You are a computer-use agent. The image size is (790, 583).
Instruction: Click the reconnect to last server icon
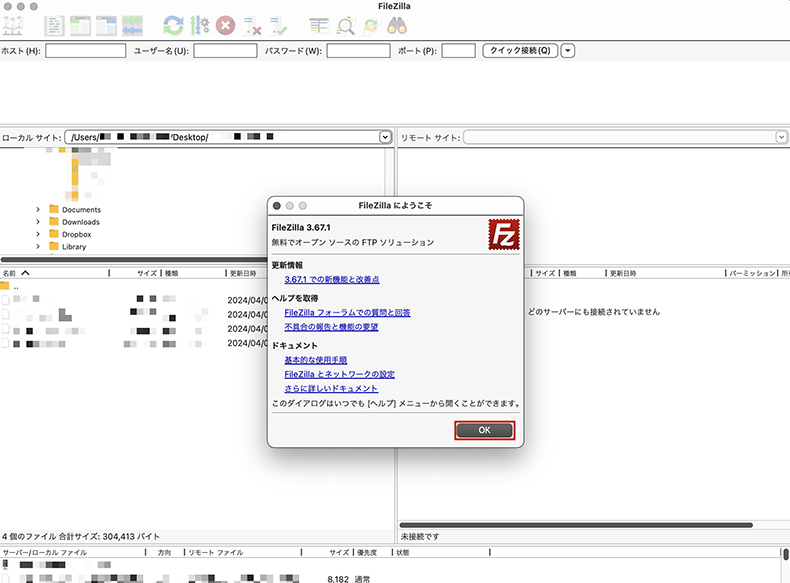278,26
